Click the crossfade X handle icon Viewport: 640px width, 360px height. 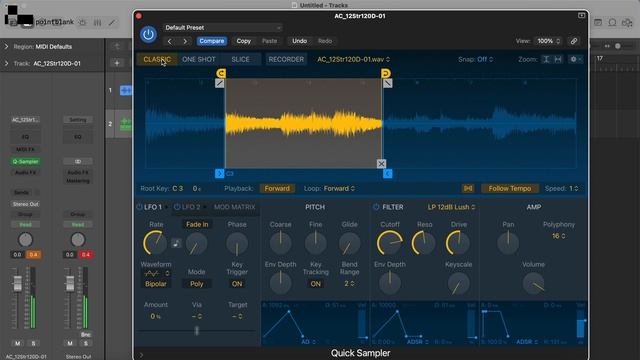point(381,164)
